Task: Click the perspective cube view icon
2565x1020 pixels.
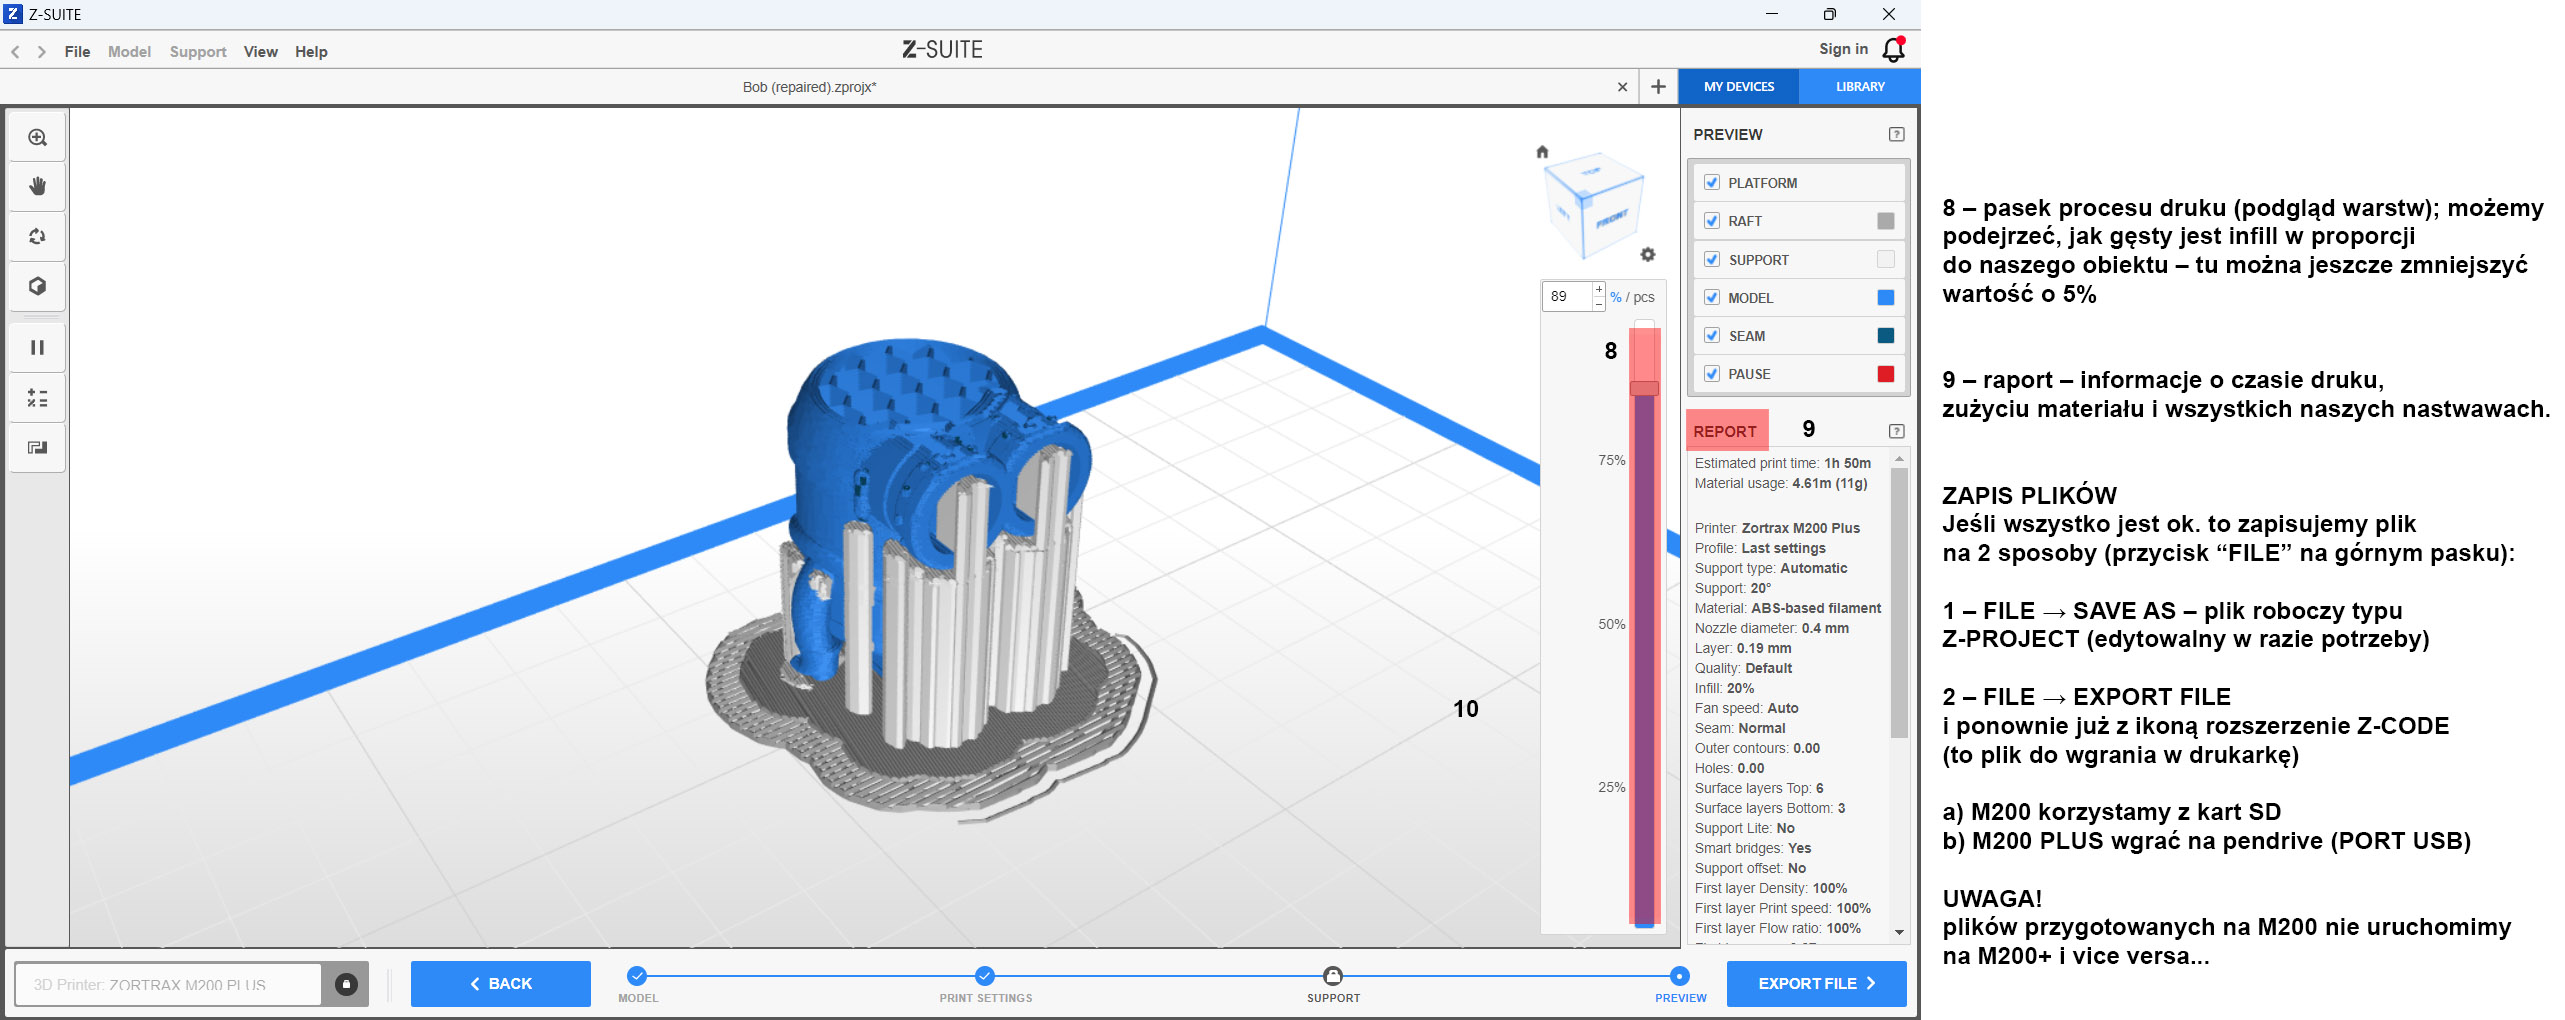Action: pyautogui.click(x=37, y=286)
